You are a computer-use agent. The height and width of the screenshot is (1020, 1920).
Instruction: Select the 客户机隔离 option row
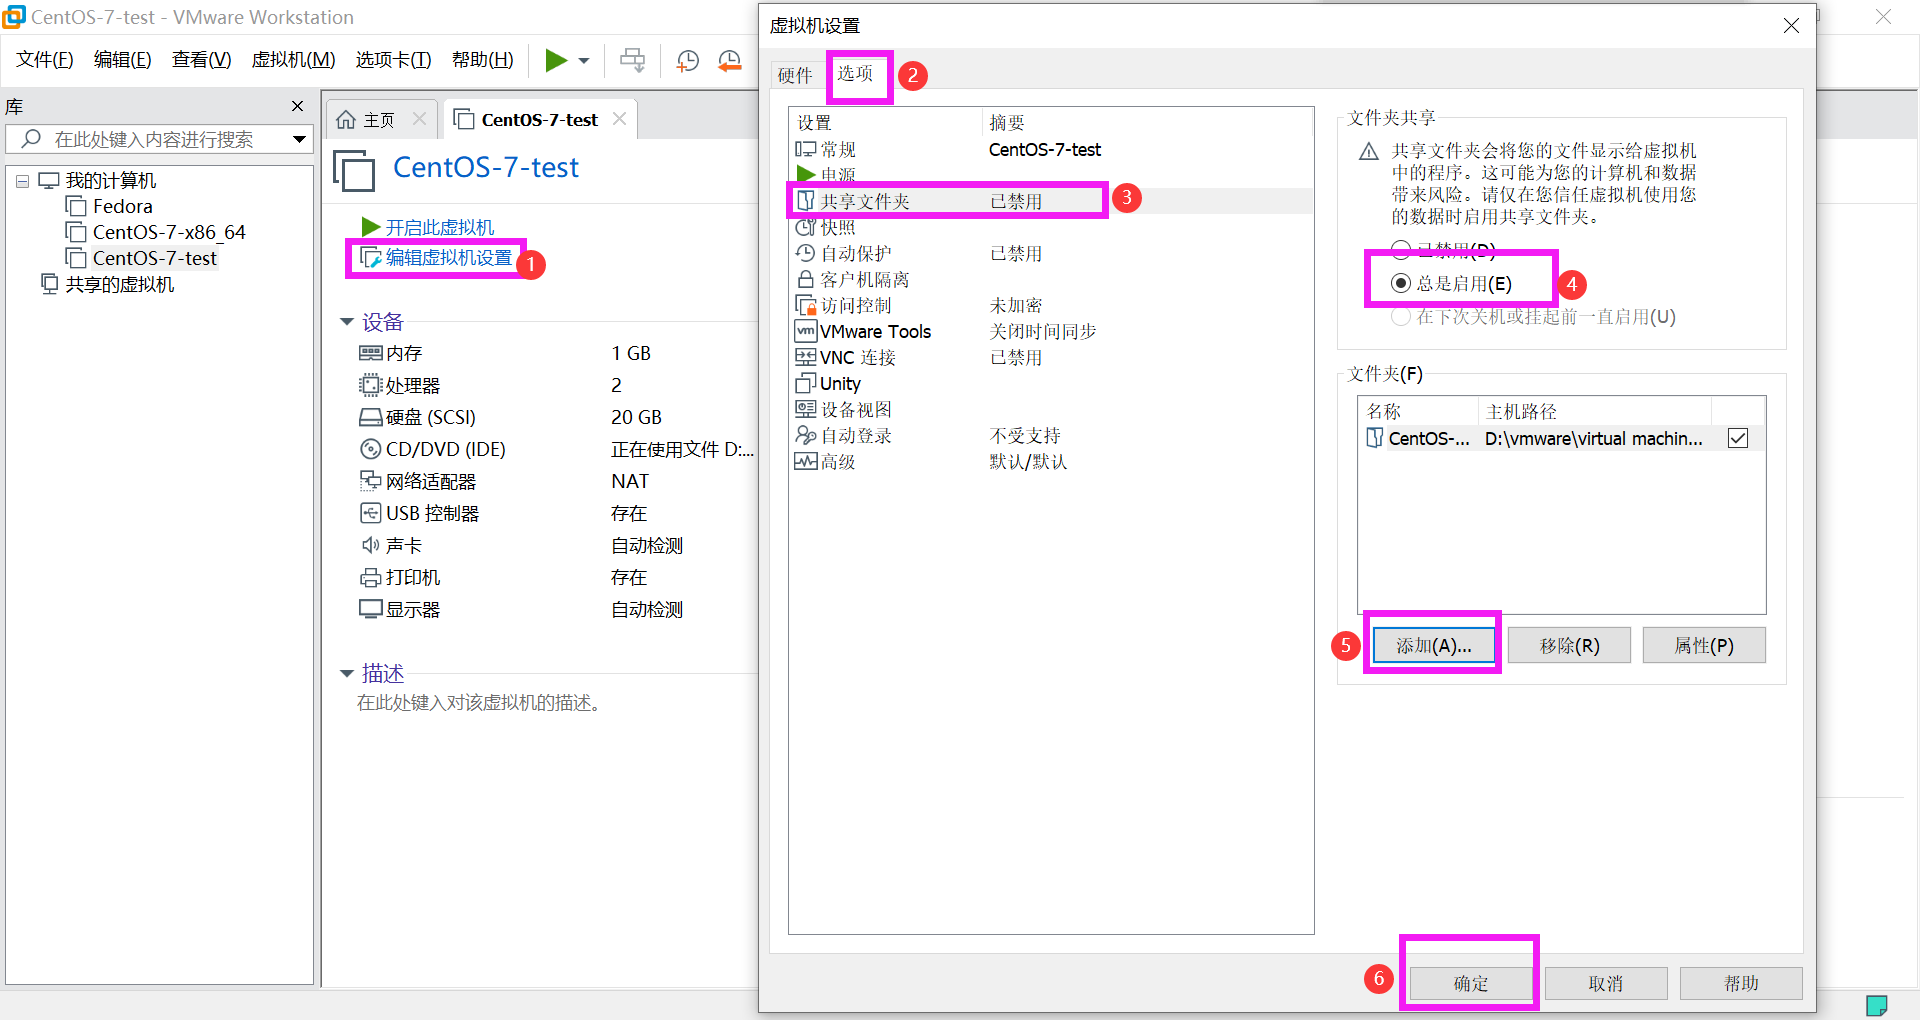[1050, 280]
